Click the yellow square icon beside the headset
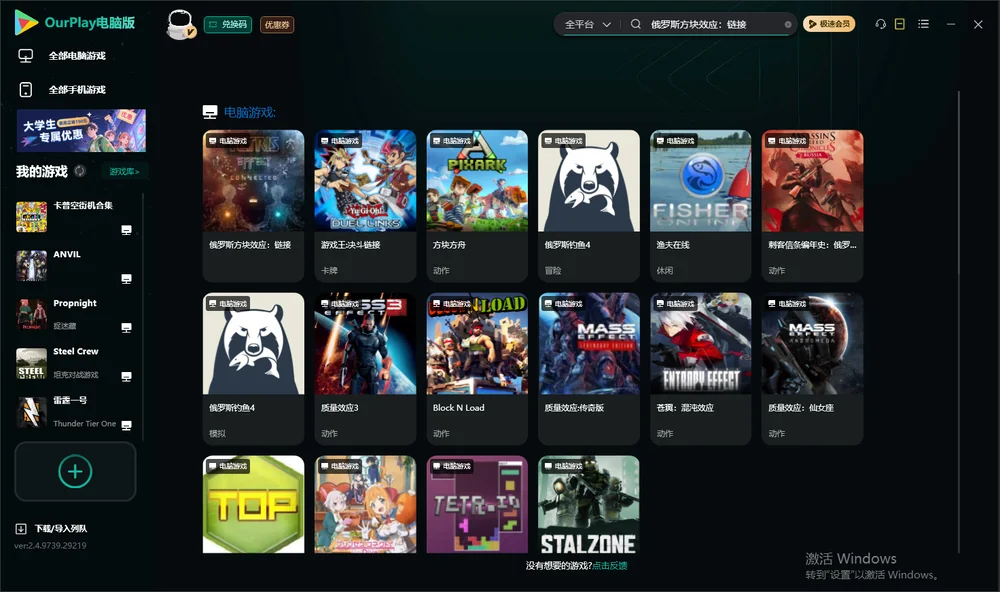The height and width of the screenshot is (592, 1000). click(900, 24)
